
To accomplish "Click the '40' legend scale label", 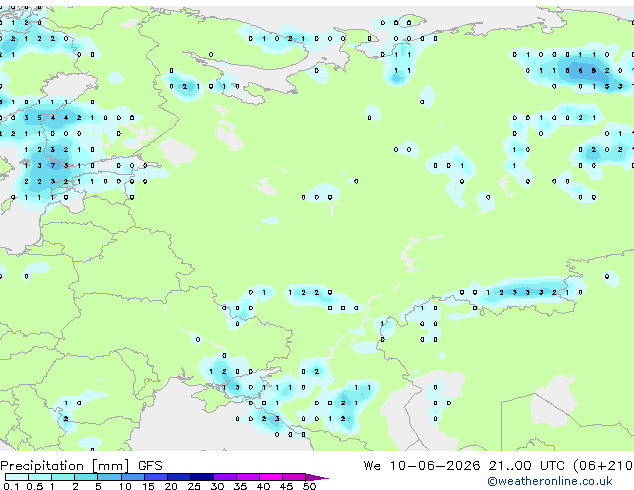I will 263,486.
